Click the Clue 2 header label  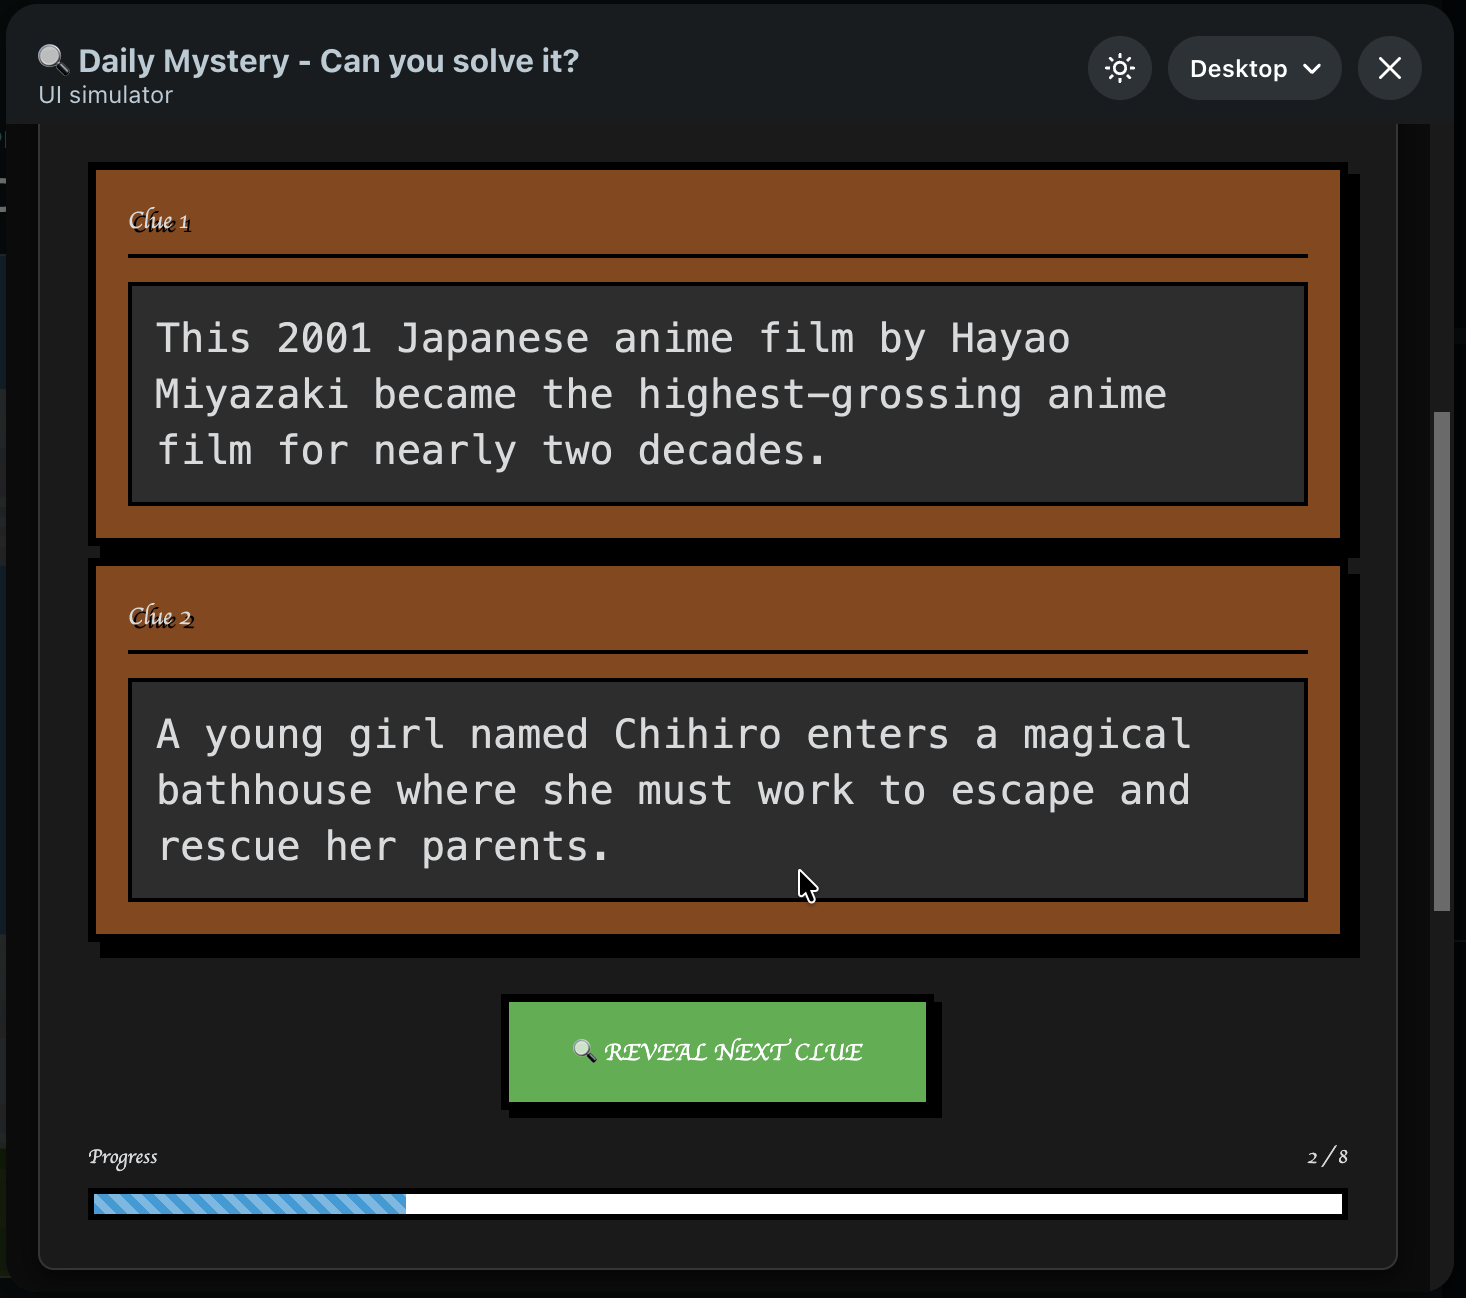[x=160, y=617]
